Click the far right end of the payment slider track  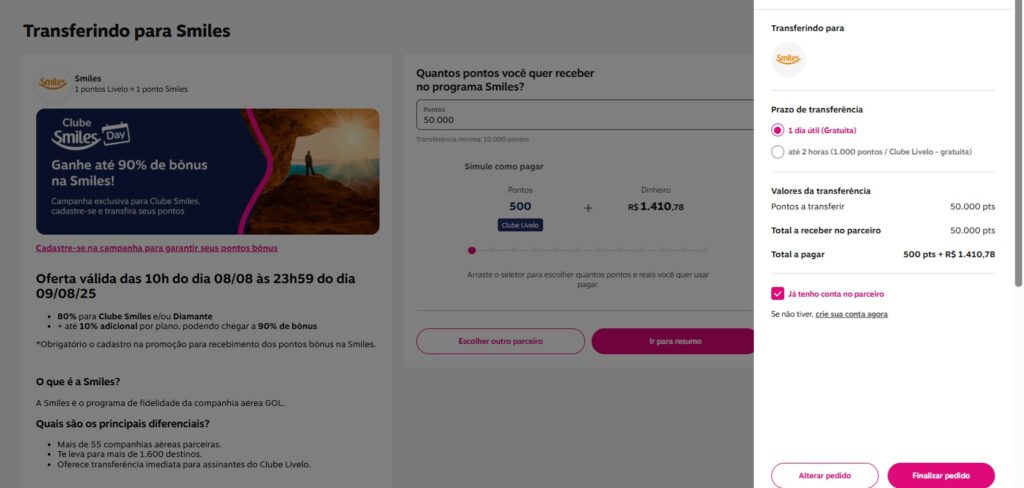(x=704, y=250)
